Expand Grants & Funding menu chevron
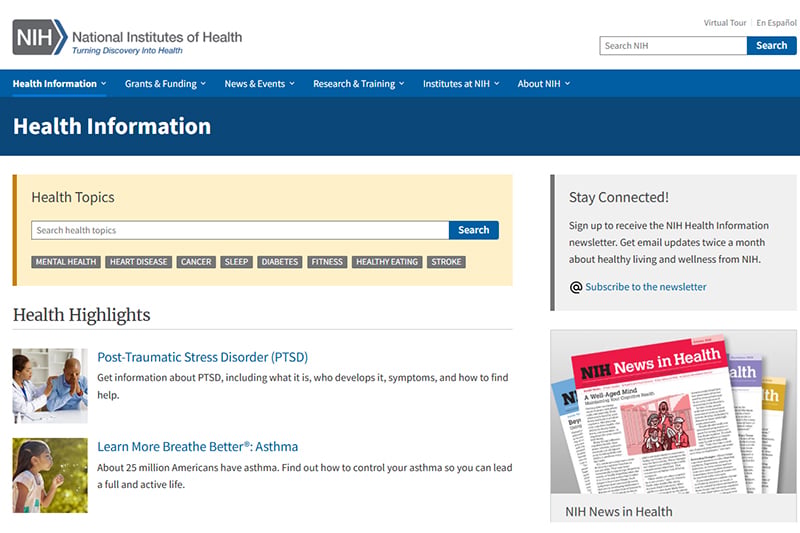The width and height of the screenshot is (800, 533). pyautogui.click(x=203, y=83)
